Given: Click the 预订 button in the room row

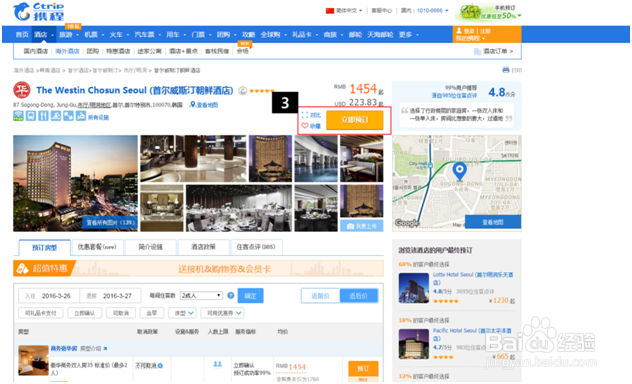Looking at the screenshot, I should 363,369.
